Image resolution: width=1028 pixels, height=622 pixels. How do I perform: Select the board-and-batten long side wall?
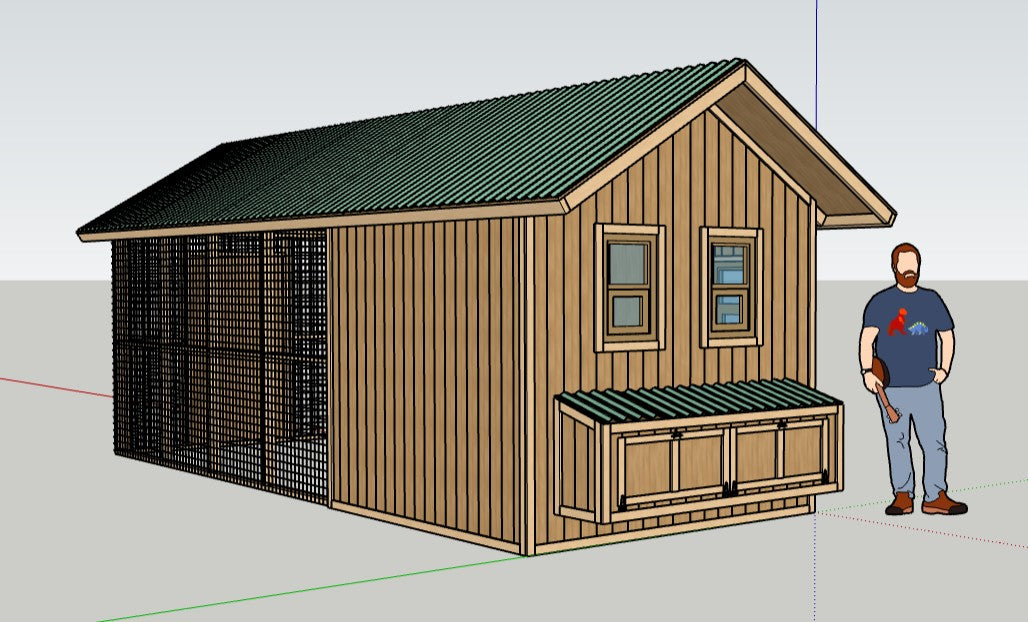[x=427, y=383]
